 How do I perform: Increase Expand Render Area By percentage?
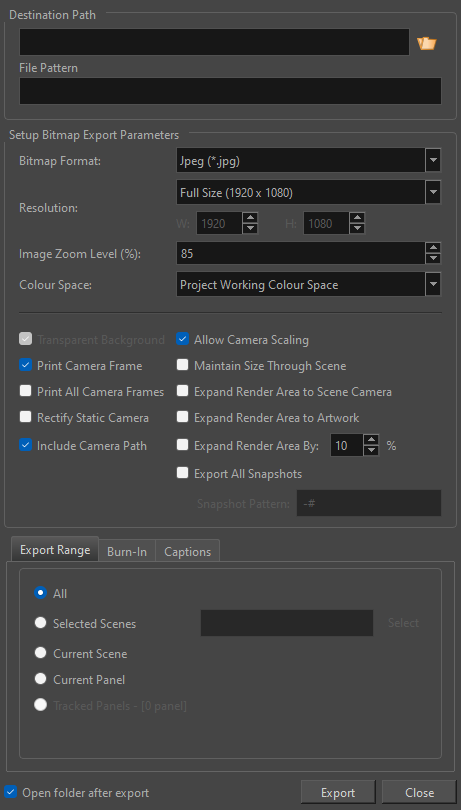371,440
